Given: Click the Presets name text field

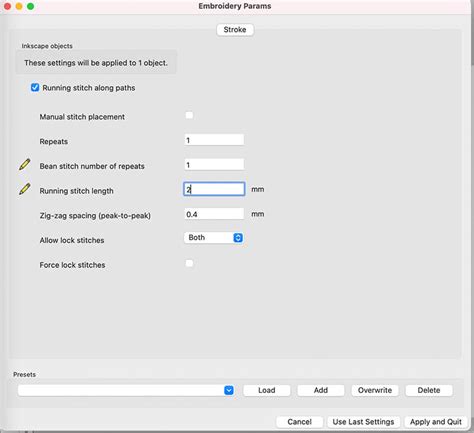Looking at the screenshot, I should coord(121,390).
